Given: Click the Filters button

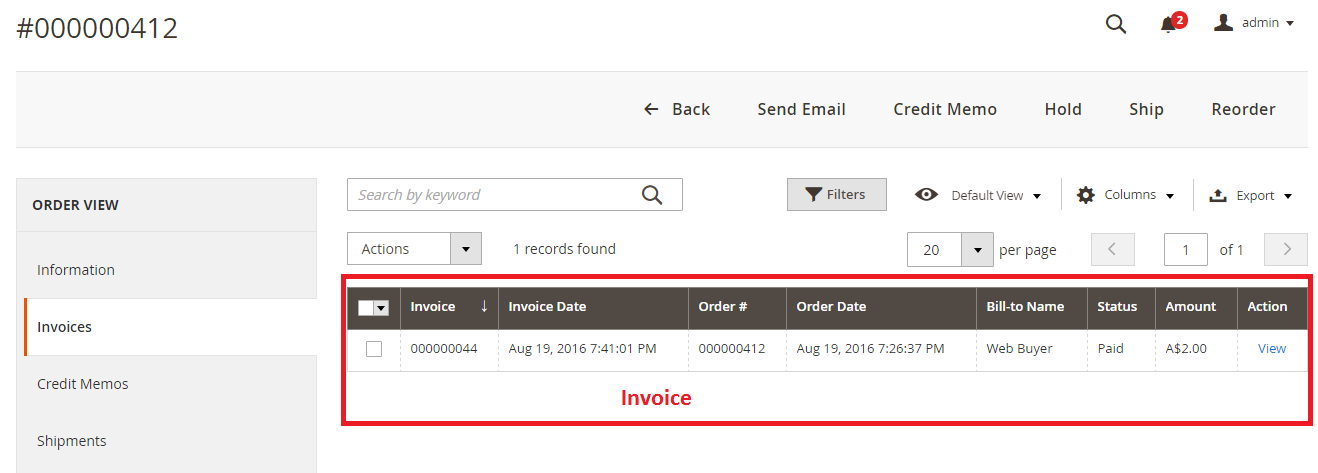Looking at the screenshot, I should tap(836, 195).
